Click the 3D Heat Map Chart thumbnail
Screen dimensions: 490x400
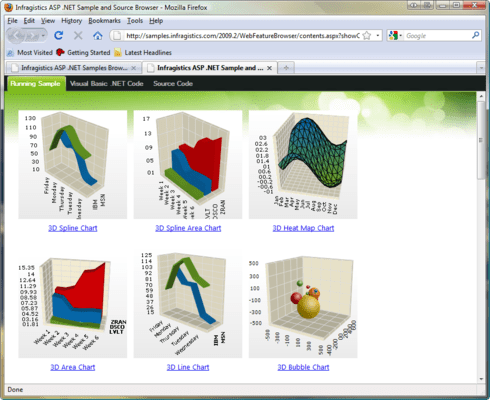tap(303, 165)
